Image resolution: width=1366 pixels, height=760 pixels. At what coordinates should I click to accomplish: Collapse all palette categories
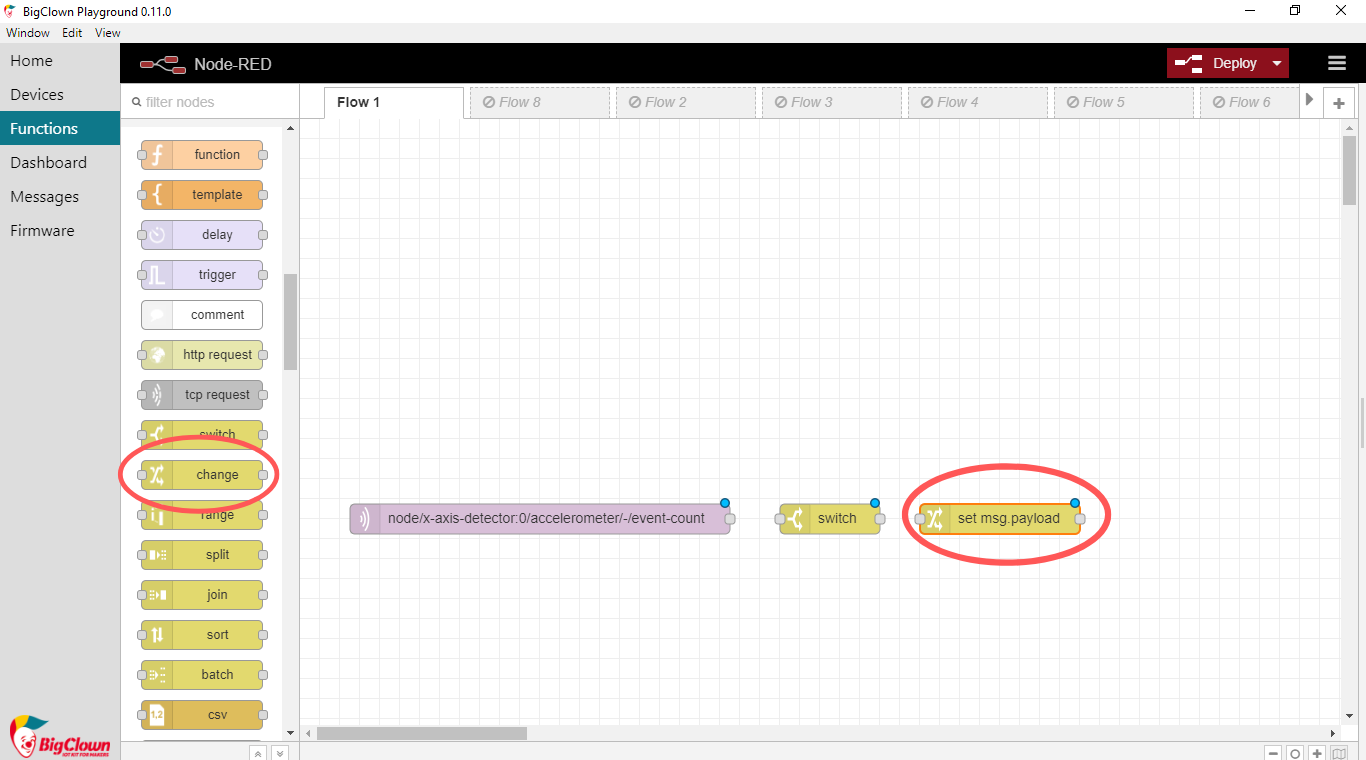[x=258, y=753]
